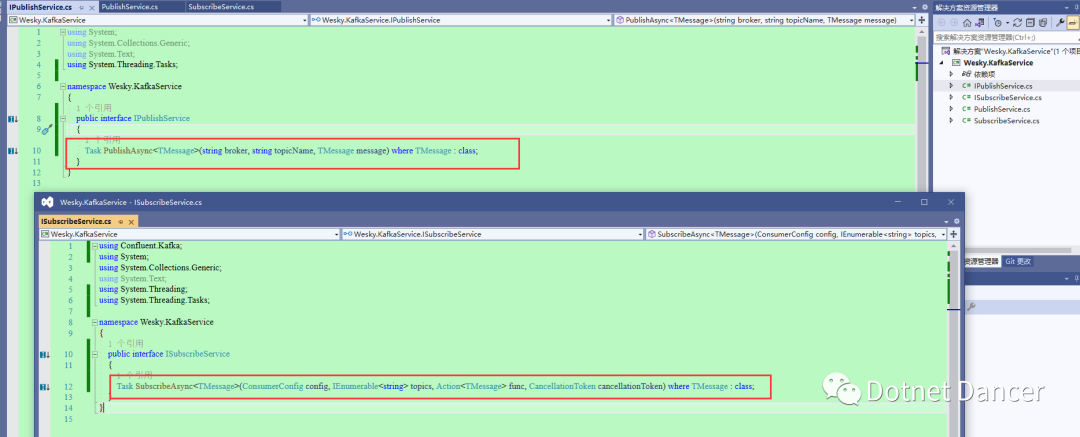This screenshot has height=437, width=1080.
Task: Click the pin icon on IPublishService.cs tab
Action: coord(82,7)
